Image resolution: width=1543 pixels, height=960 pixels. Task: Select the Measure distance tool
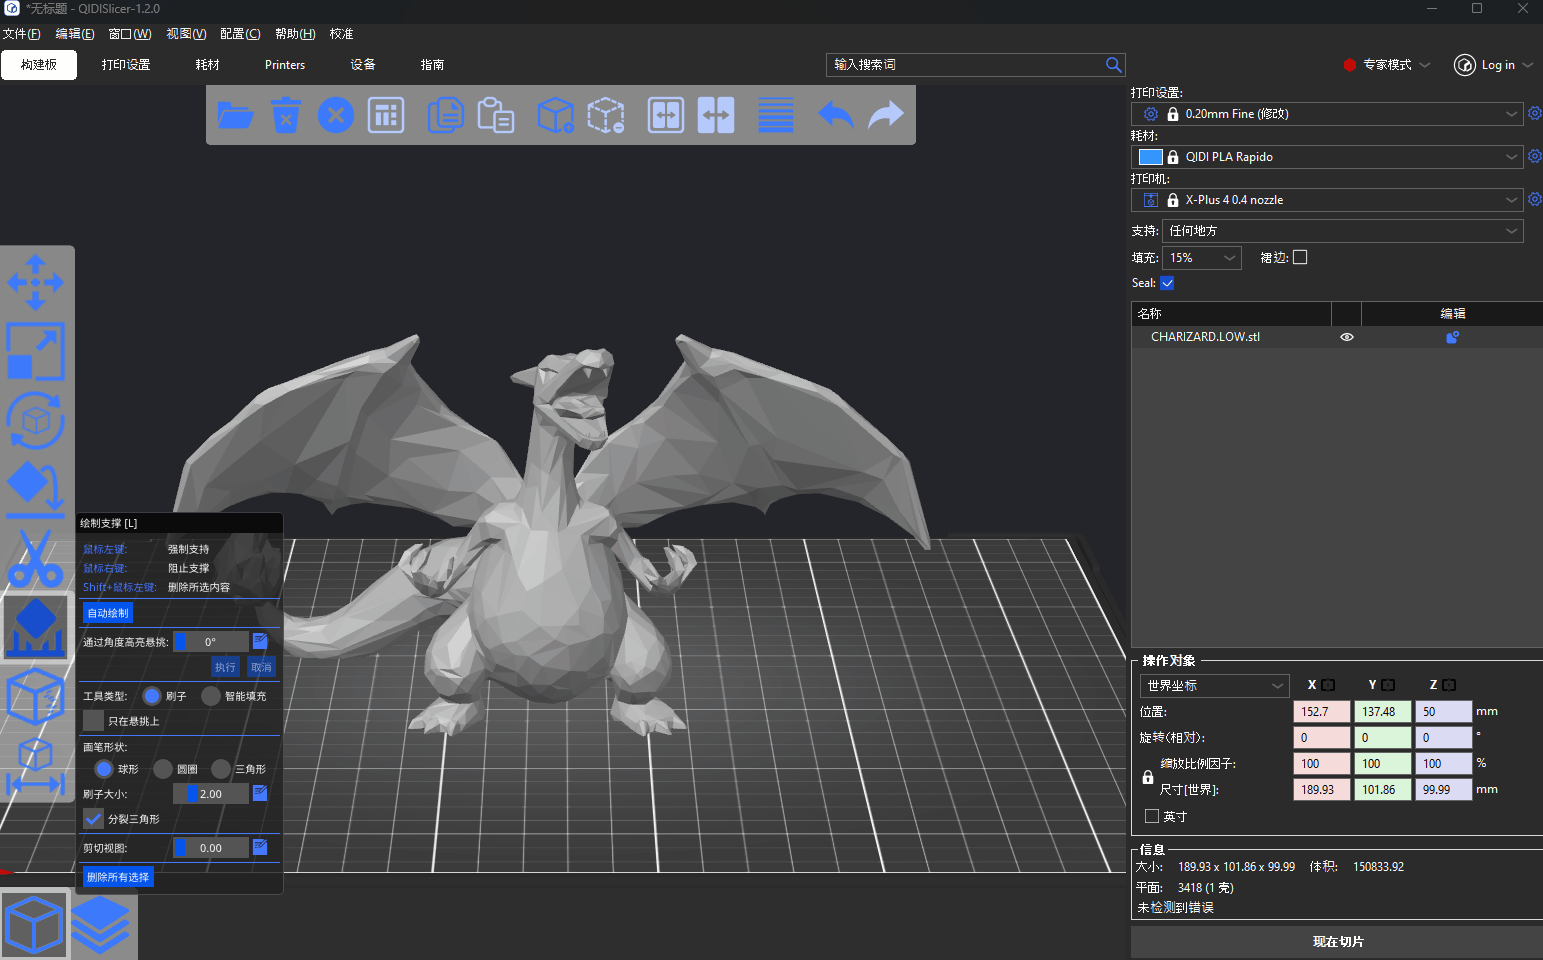point(36,768)
